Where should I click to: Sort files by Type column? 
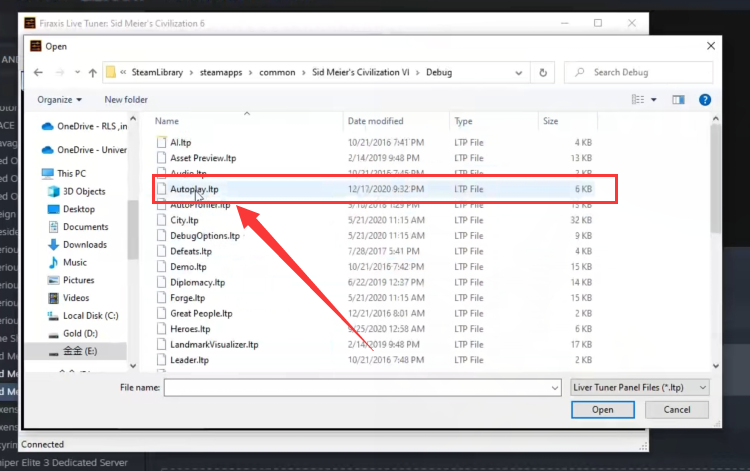[x=463, y=121]
